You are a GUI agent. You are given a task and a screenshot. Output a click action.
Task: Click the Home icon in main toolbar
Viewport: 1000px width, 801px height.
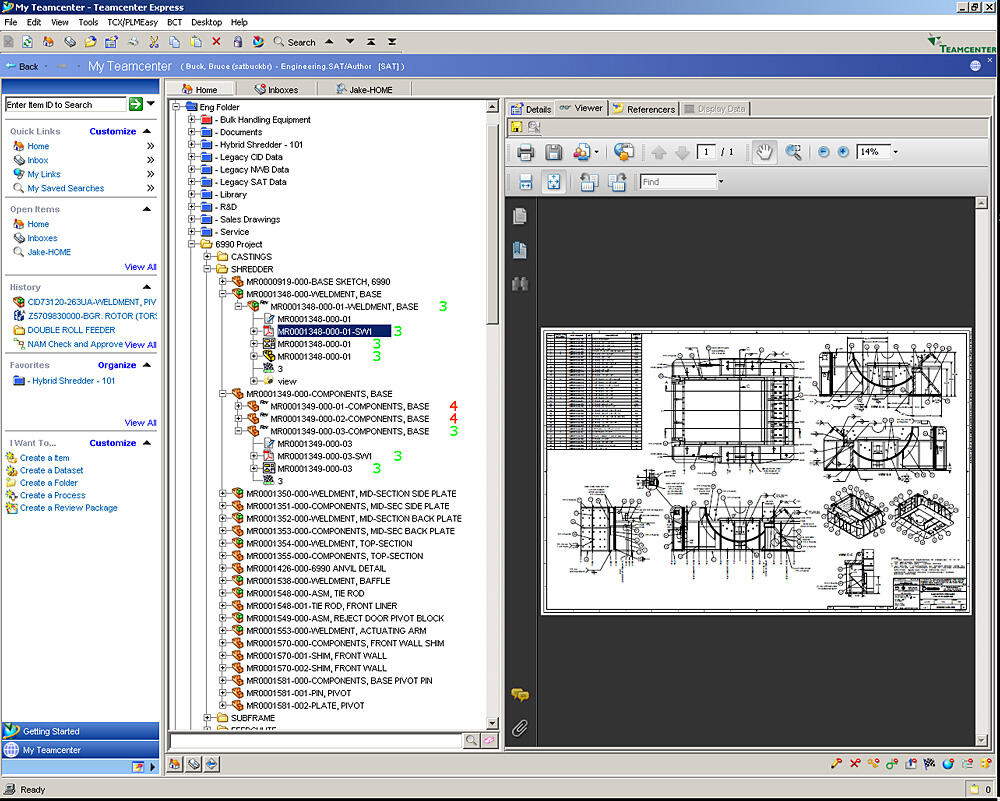(x=48, y=42)
